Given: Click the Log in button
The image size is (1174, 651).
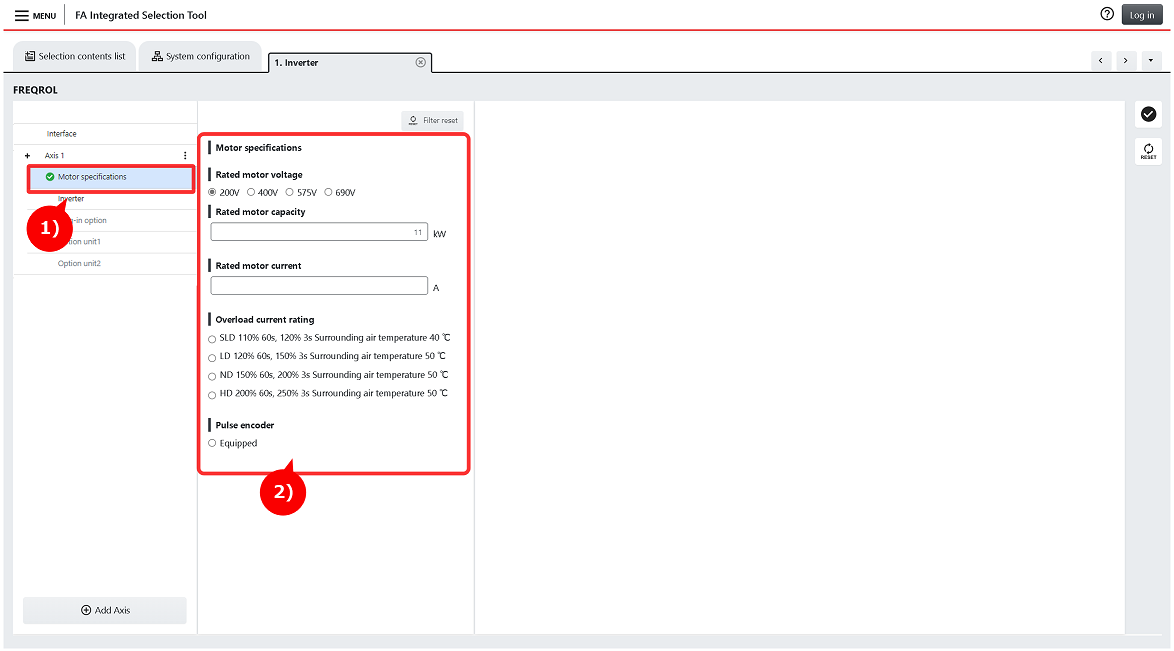Looking at the screenshot, I should pyautogui.click(x=1142, y=15).
